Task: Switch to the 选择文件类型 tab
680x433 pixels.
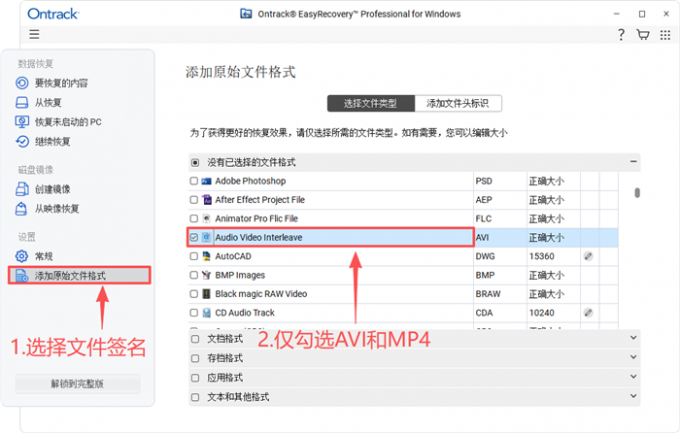Action: coord(371,103)
